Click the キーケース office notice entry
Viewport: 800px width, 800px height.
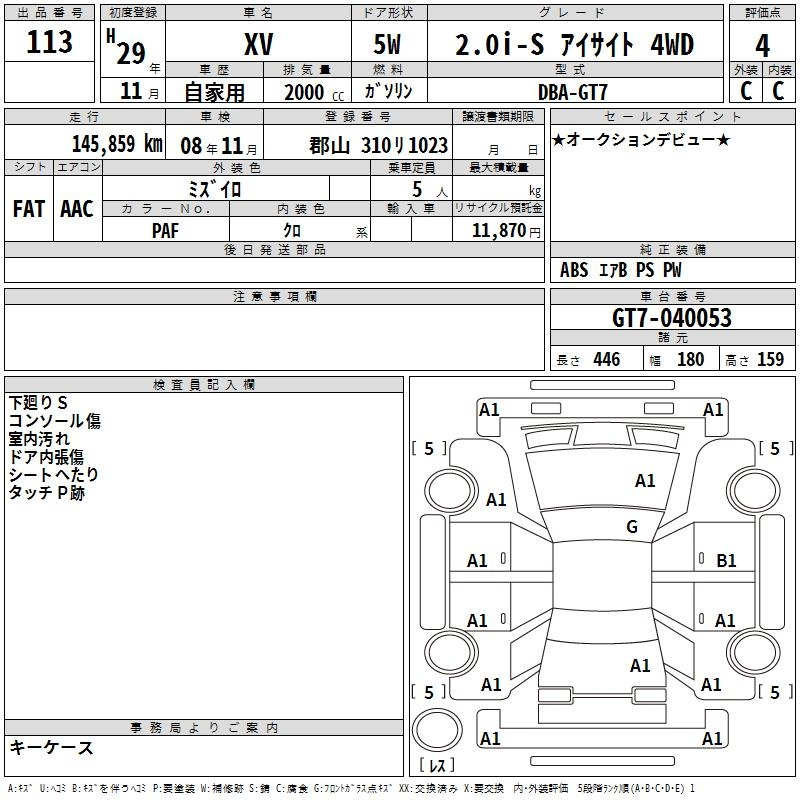pyautogui.click(x=52, y=748)
